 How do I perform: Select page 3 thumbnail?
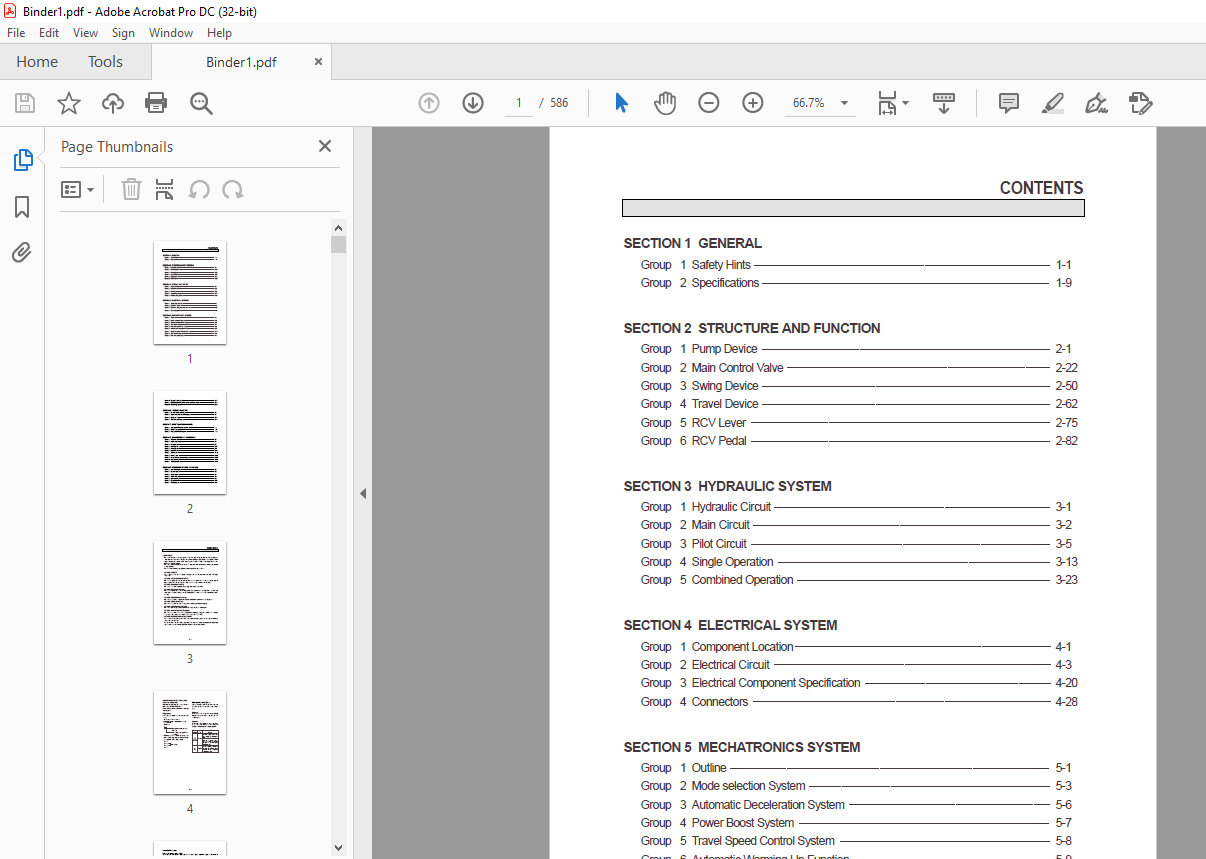(x=190, y=592)
